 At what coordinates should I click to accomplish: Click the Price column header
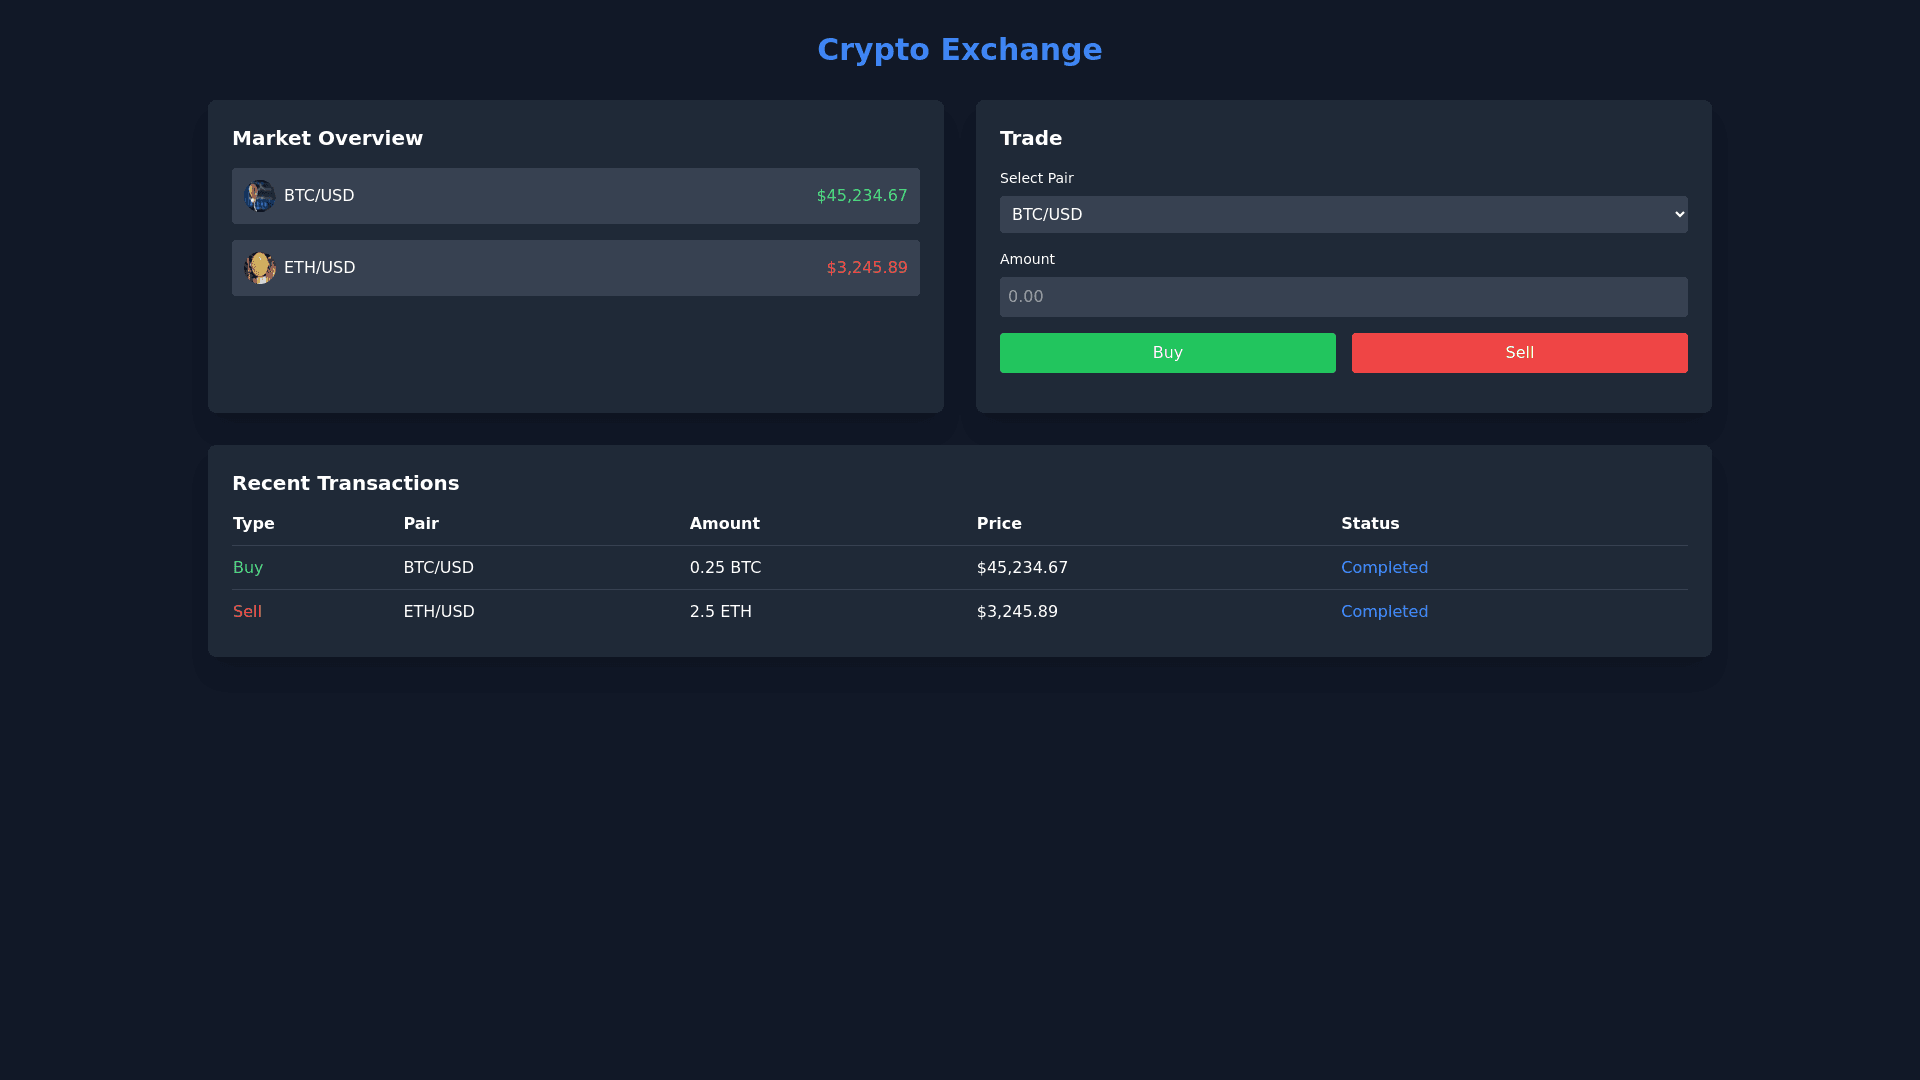999,524
